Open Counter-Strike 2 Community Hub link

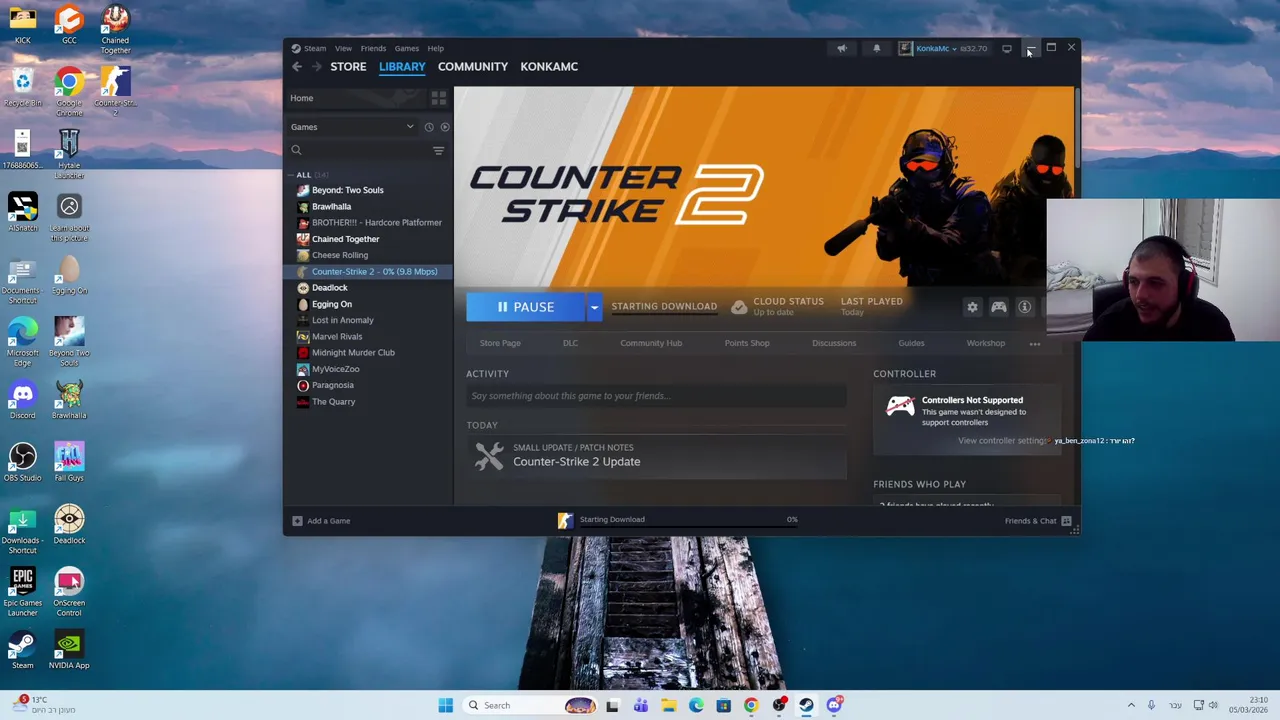pos(651,343)
